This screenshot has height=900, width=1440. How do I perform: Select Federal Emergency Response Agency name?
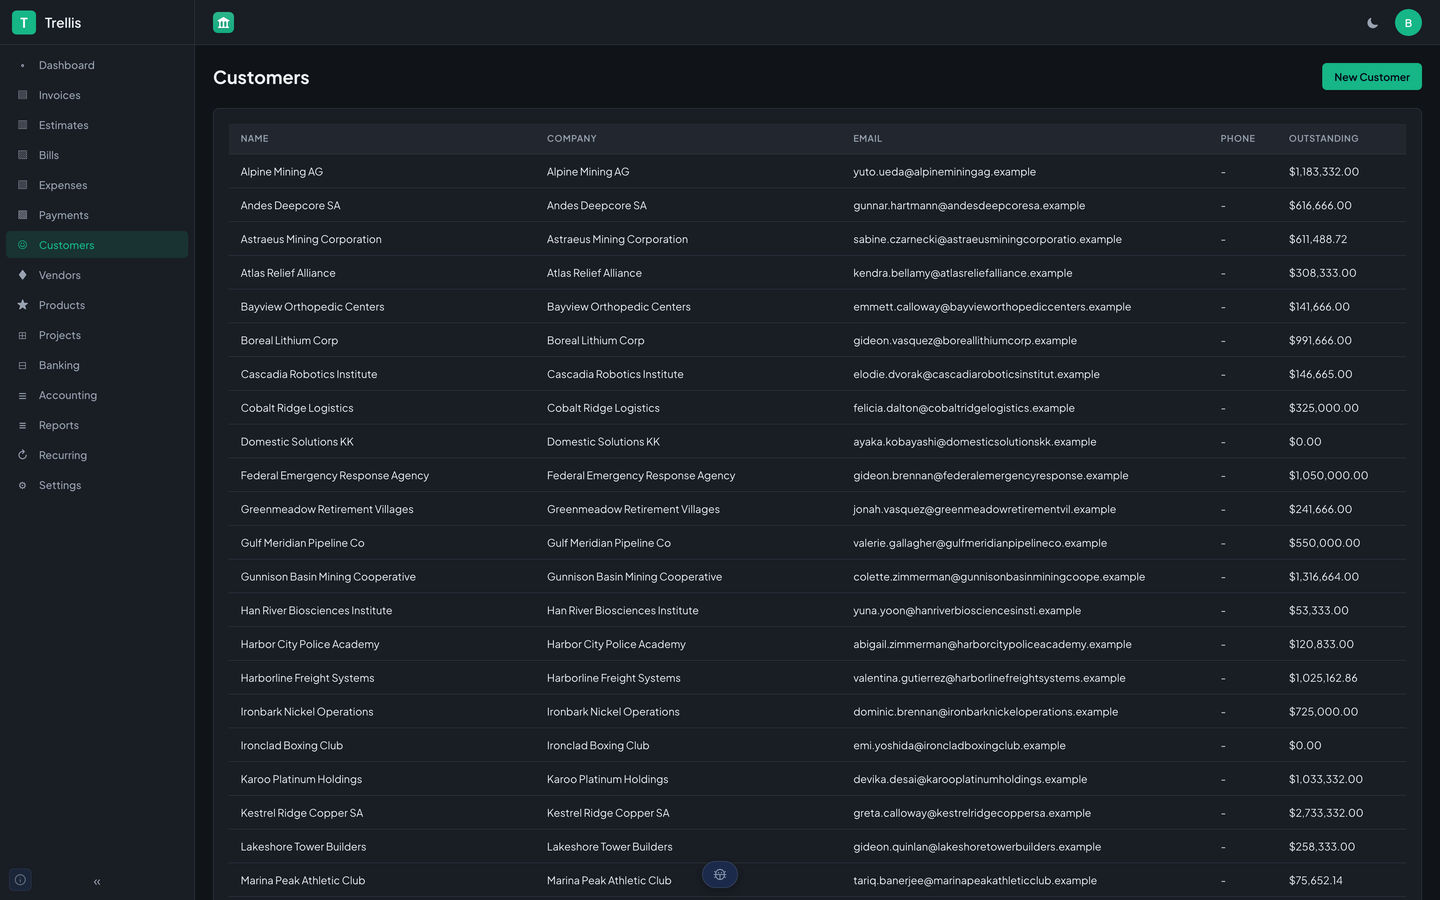click(335, 476)
